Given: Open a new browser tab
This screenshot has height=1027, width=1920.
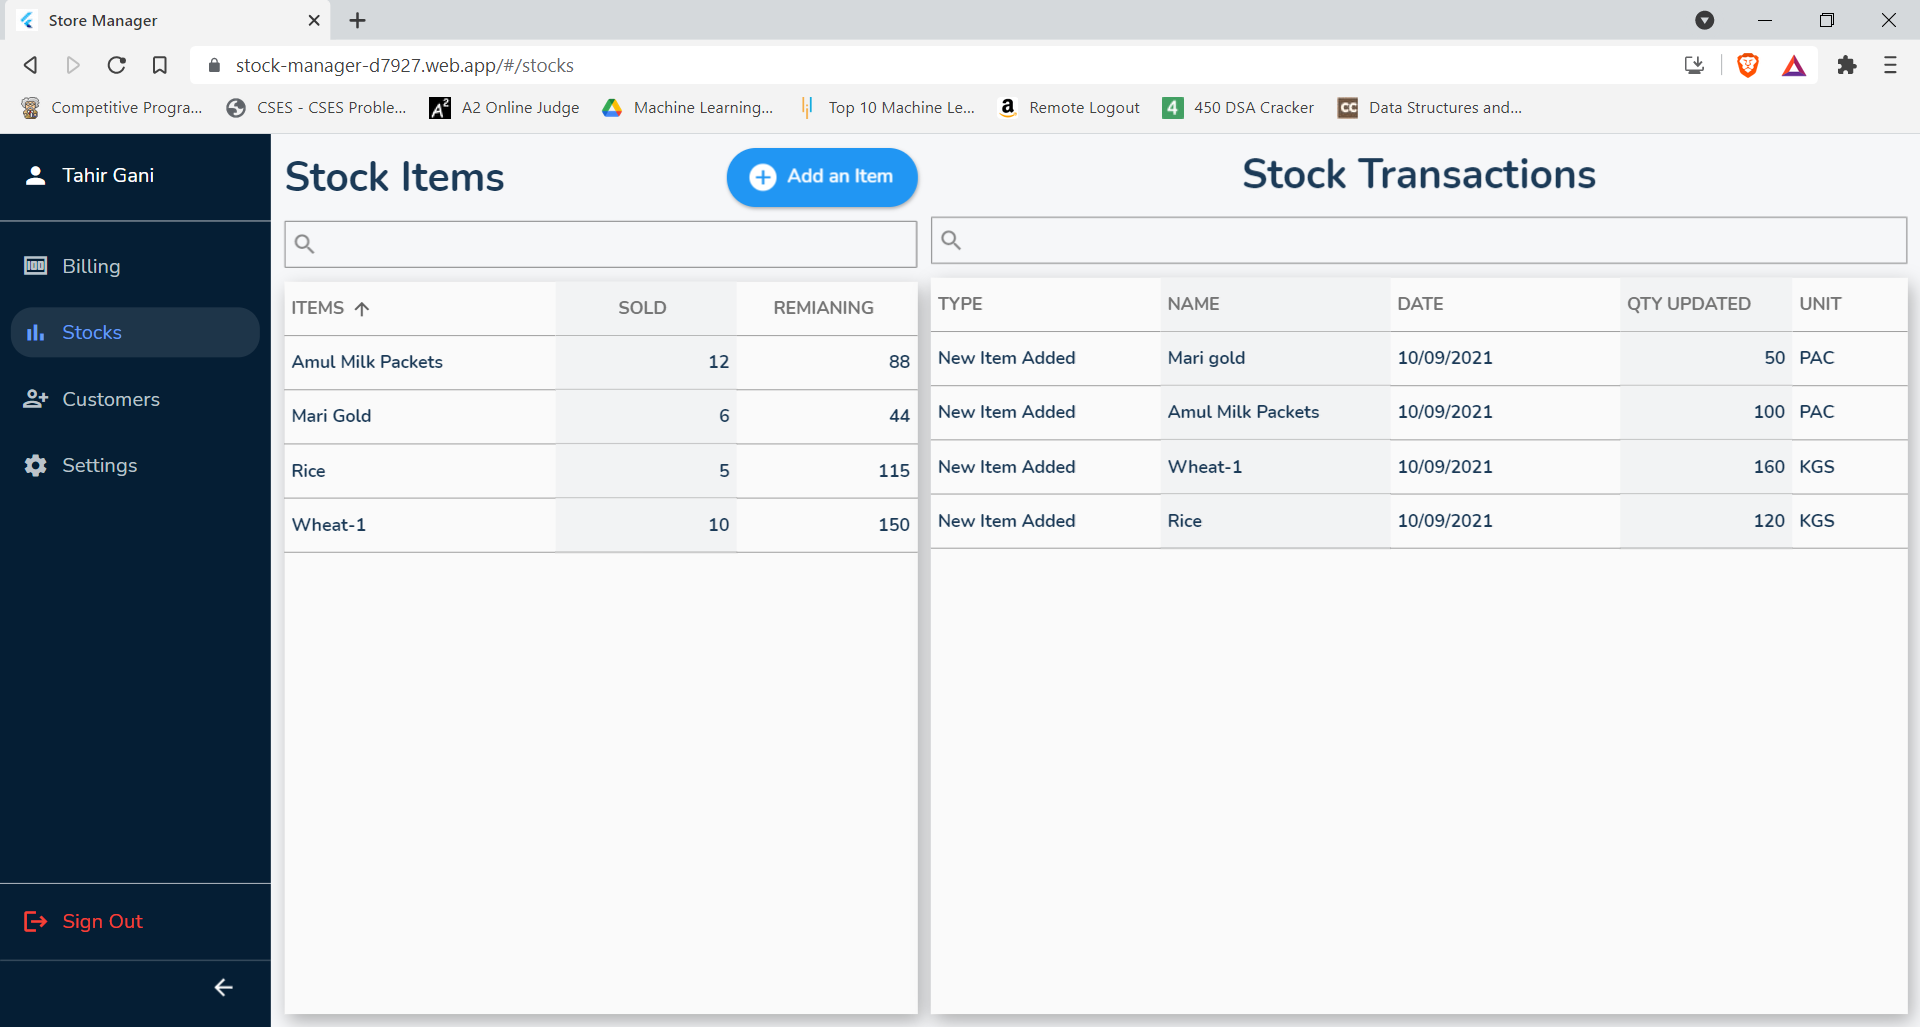Looking at the screenshot, I should coord(357,20).
